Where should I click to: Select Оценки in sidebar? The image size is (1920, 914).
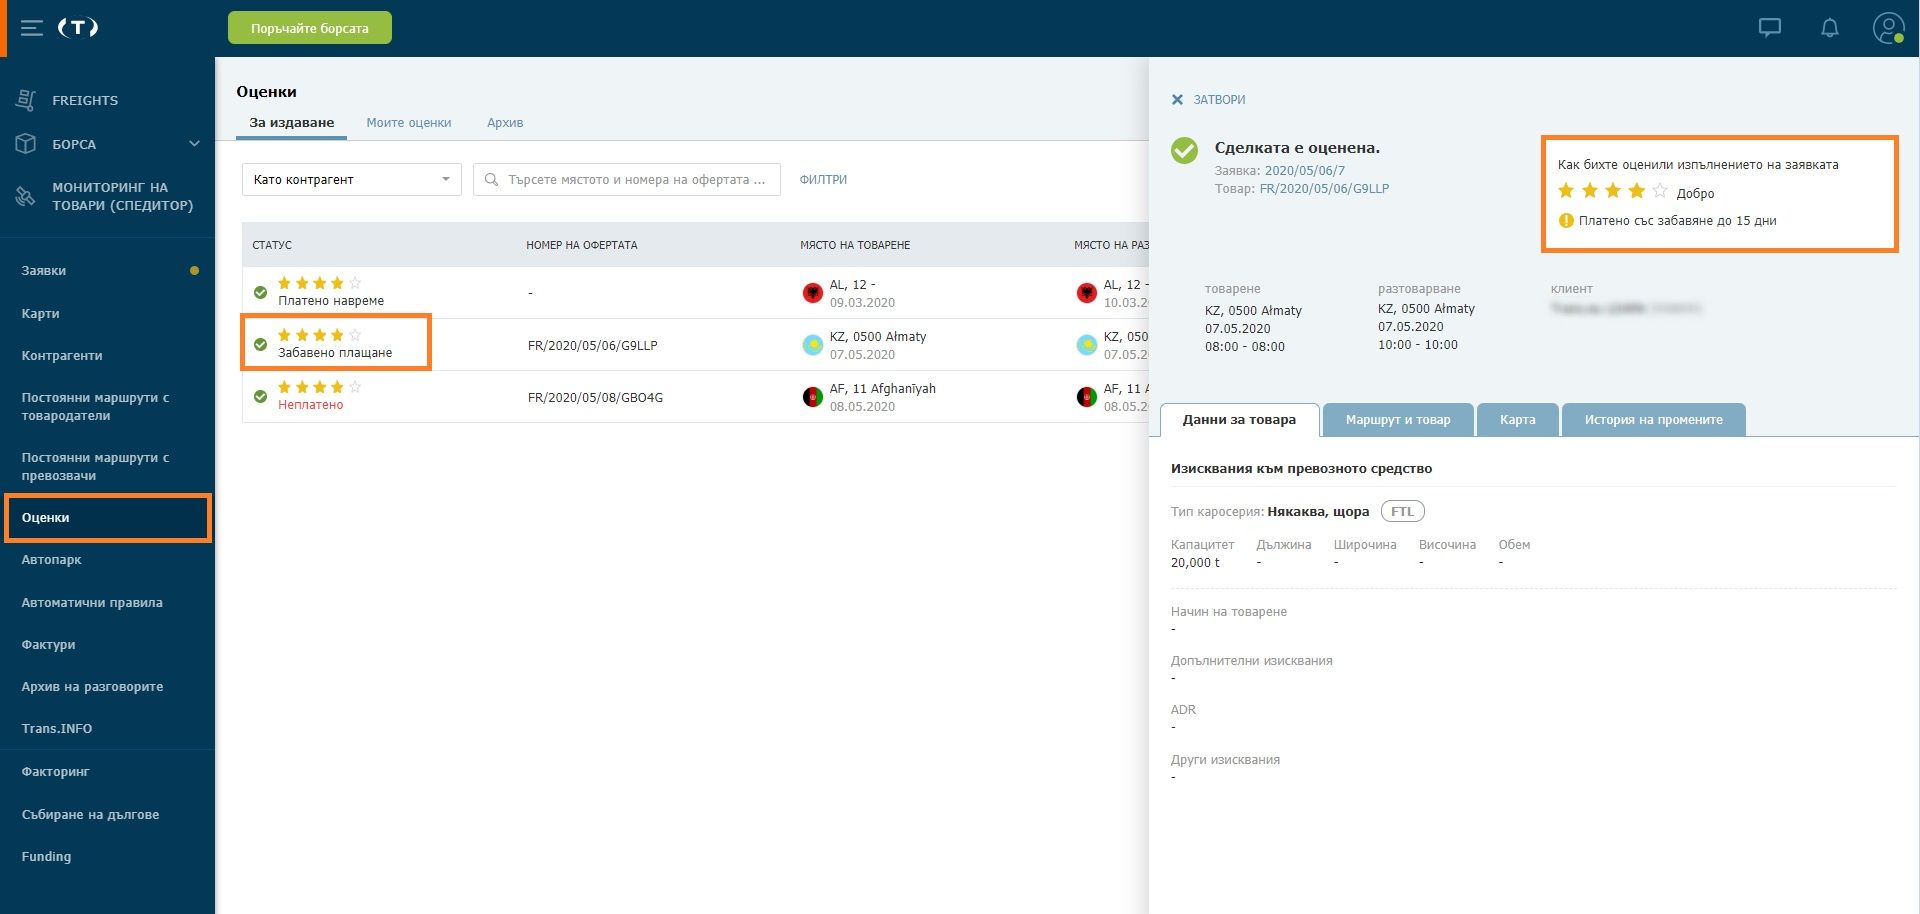108,518
